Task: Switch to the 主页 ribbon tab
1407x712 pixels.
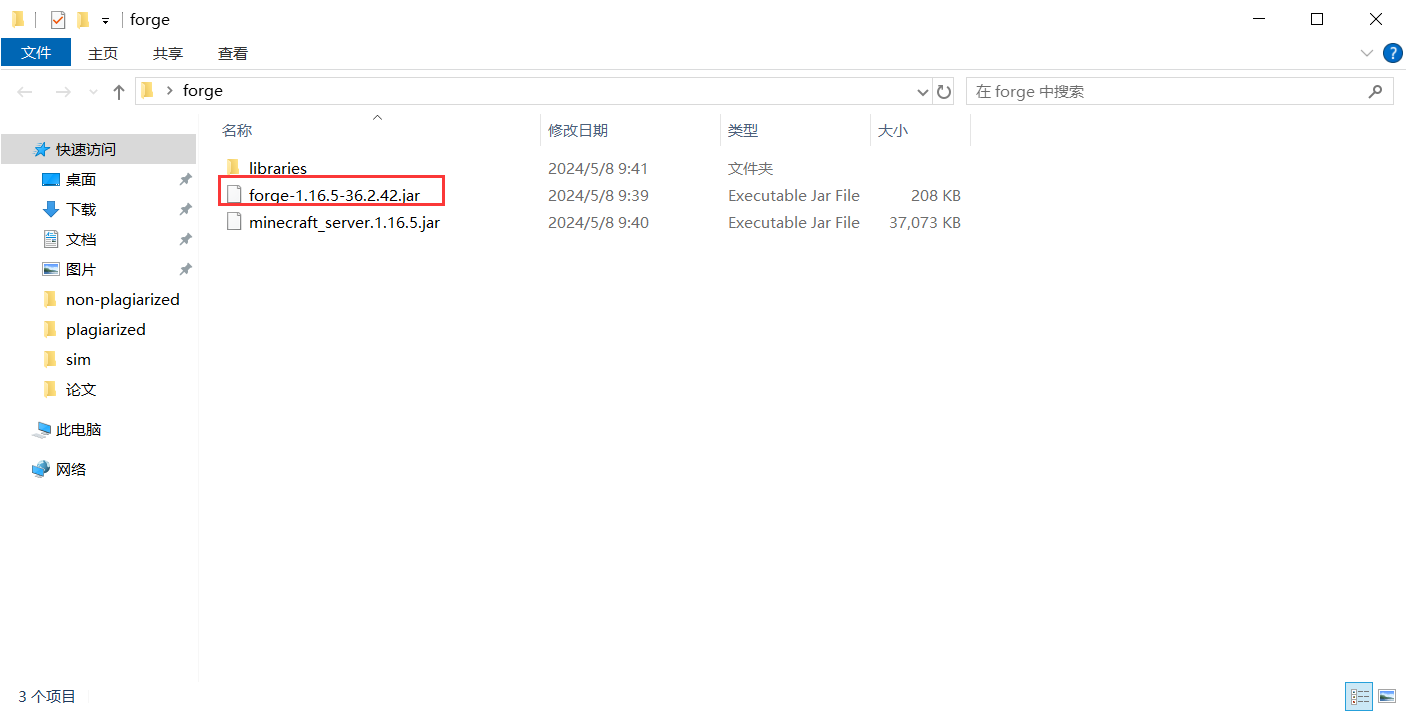Action: [x=103, y=53]
